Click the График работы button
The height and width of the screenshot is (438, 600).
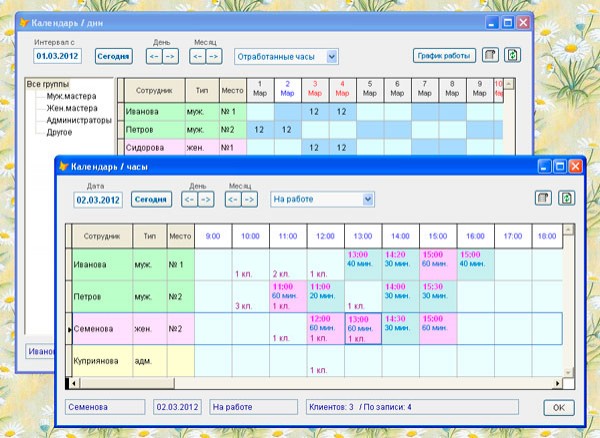pyautogui.click(x=443, y=56)
